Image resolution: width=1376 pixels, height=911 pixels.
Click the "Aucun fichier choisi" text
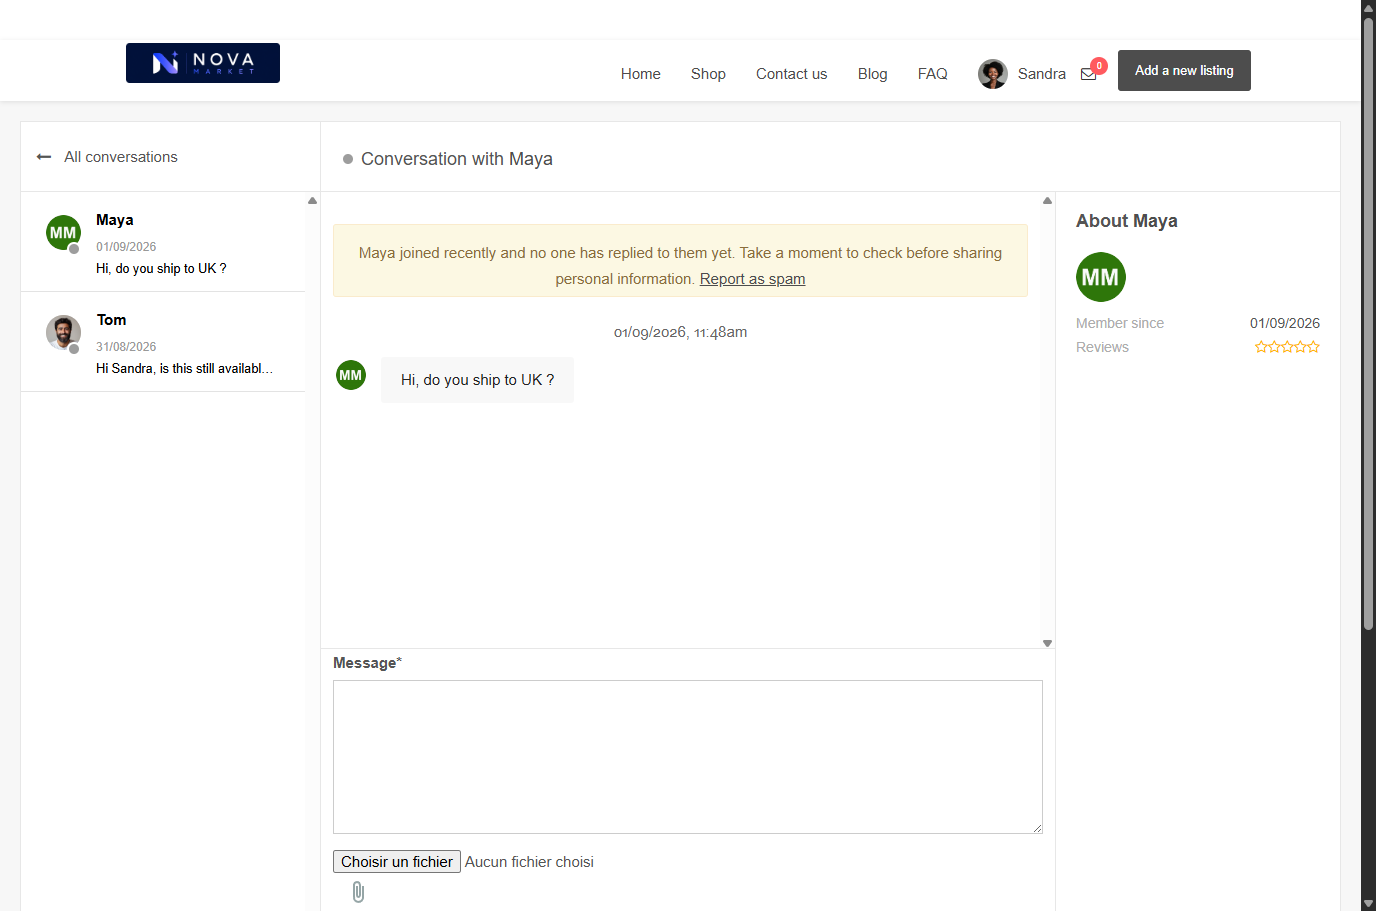click(x=529, y=862)
